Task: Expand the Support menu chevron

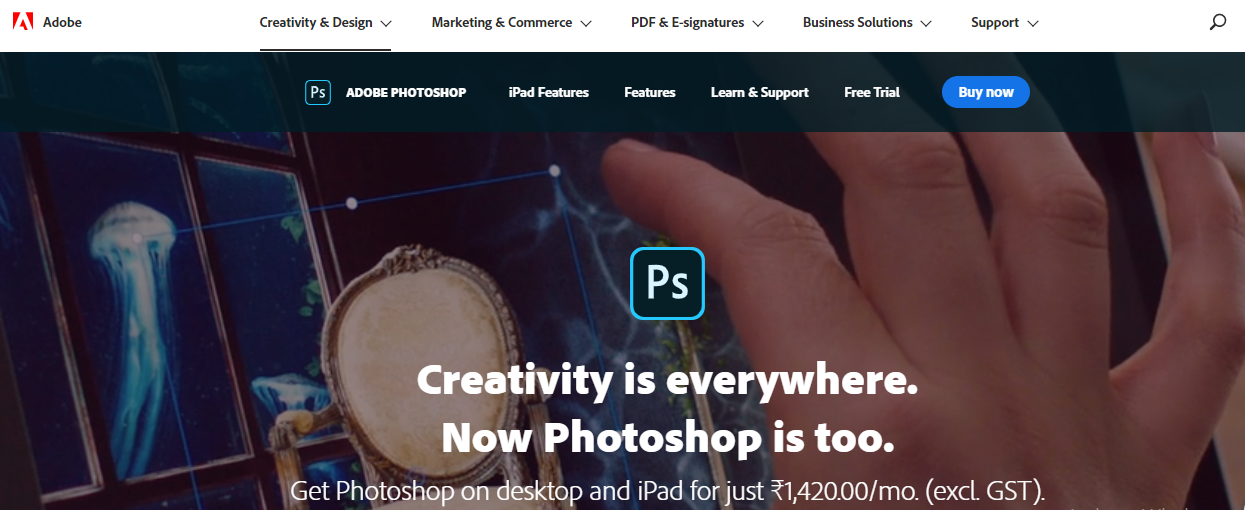Action: [1033, 23]
